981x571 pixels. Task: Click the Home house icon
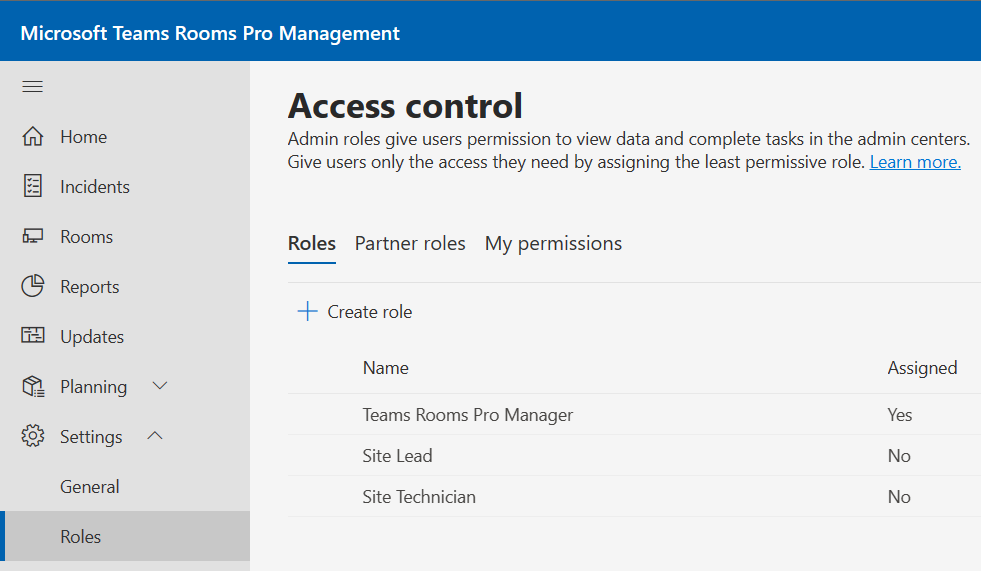(x=33, y=137)
